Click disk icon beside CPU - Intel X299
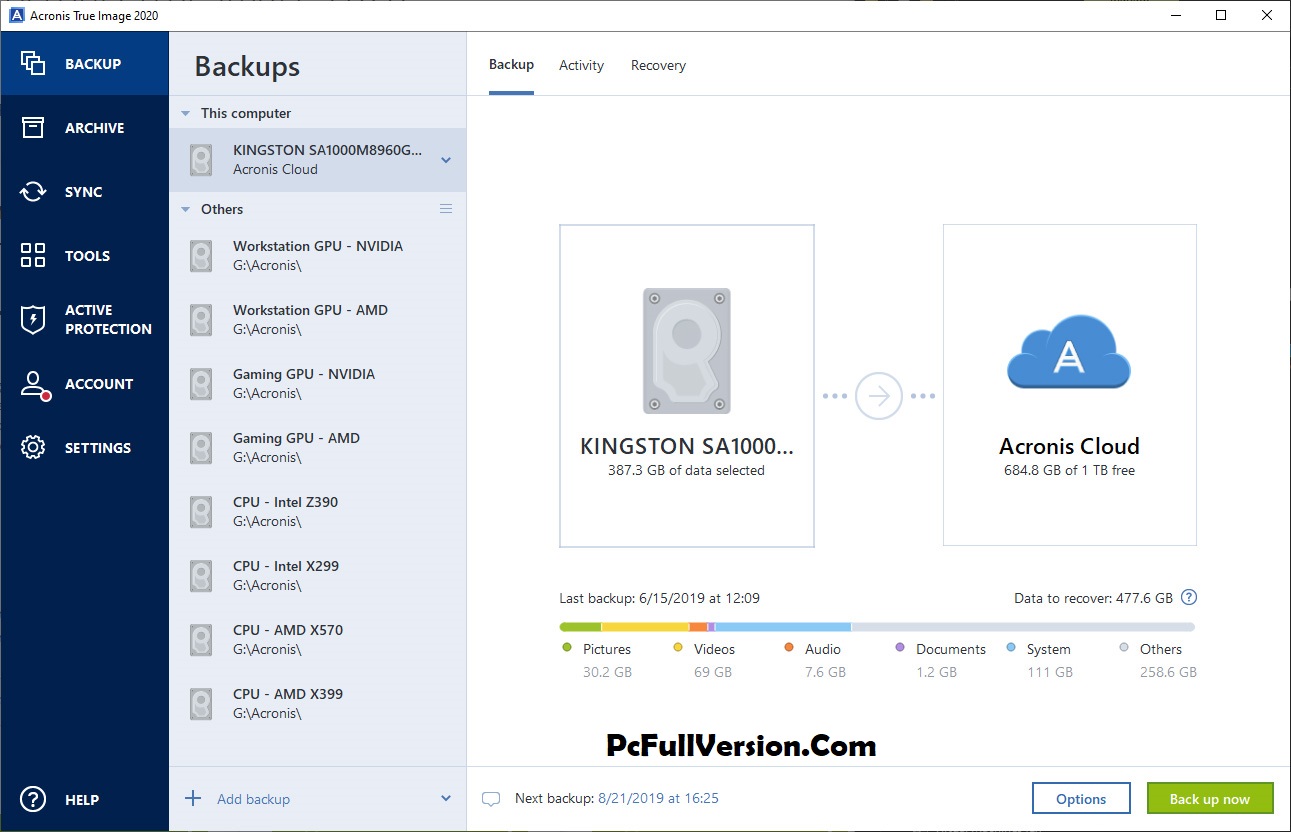Image resolution: width=1291 pixels, height=832 pixels. click(x=201, y=576)
